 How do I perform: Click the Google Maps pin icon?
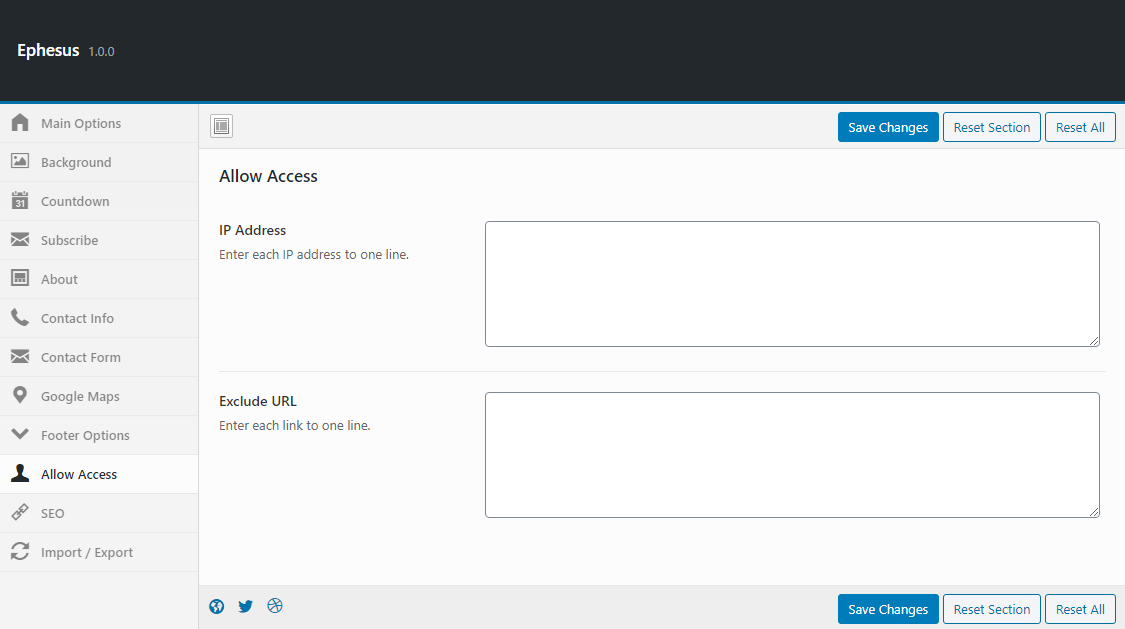(20, 396)
